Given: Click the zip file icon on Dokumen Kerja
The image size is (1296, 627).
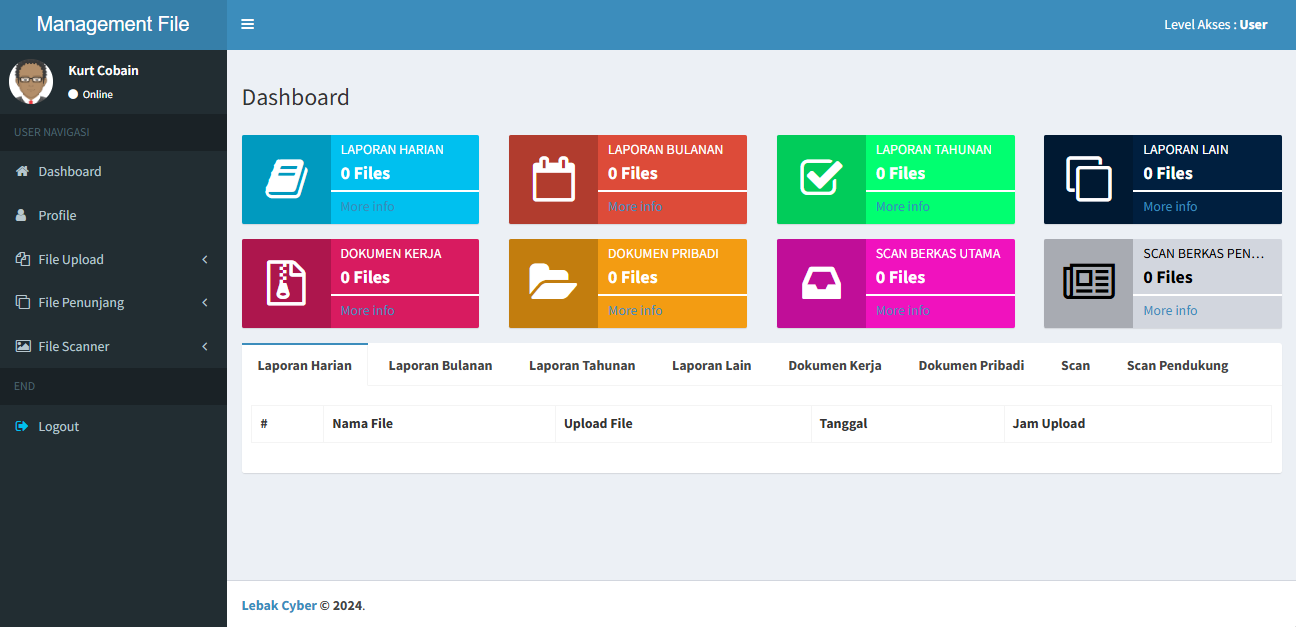Looking at the screenshot, I should click(x=286, y=284).
